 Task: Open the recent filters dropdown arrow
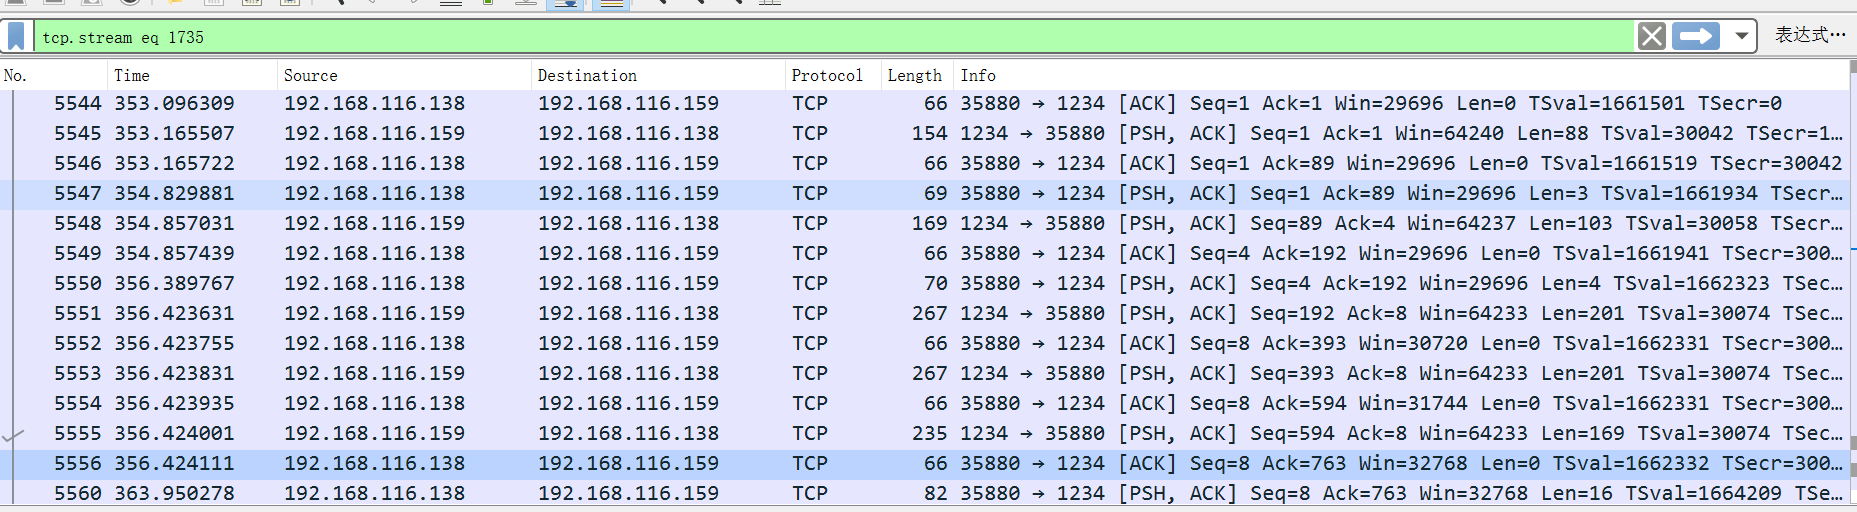point(1741,37)
